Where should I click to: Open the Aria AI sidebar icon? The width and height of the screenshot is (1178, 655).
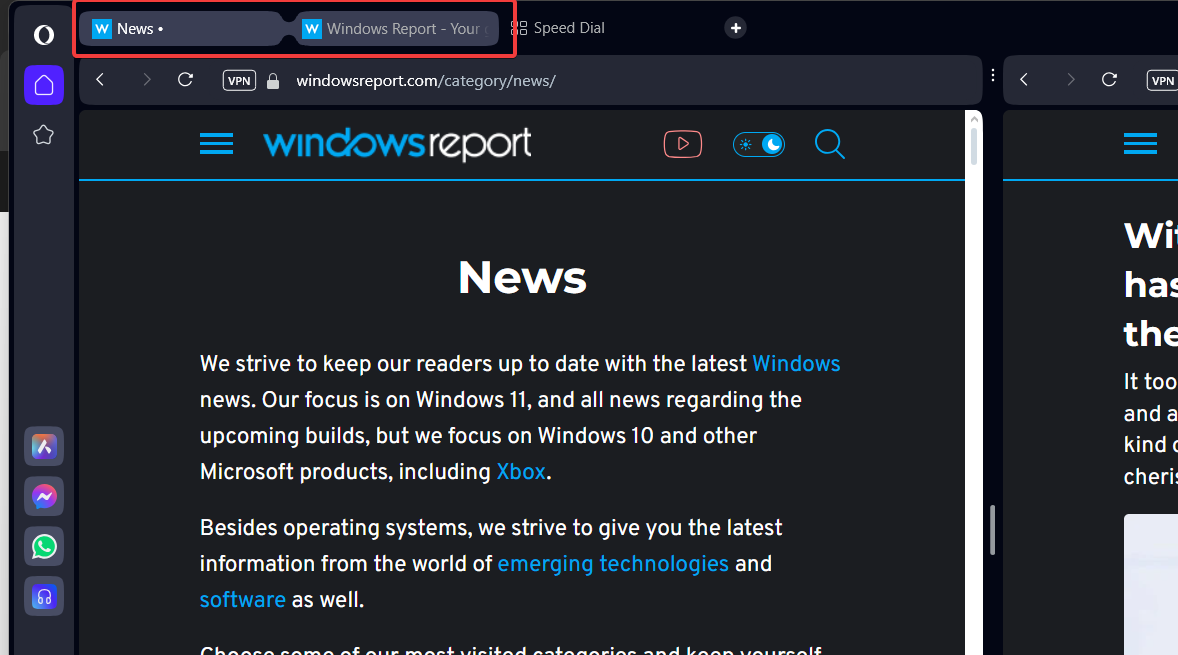(44, 447)
